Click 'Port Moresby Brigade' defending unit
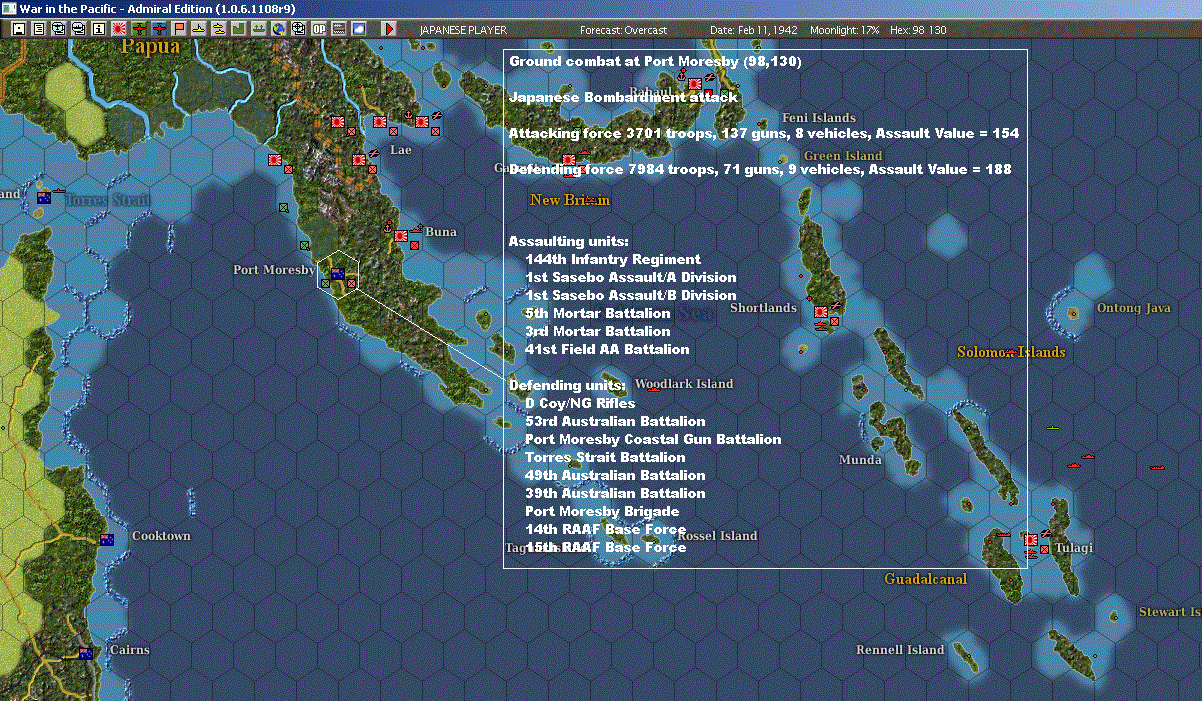 click(x=602, y=512)
